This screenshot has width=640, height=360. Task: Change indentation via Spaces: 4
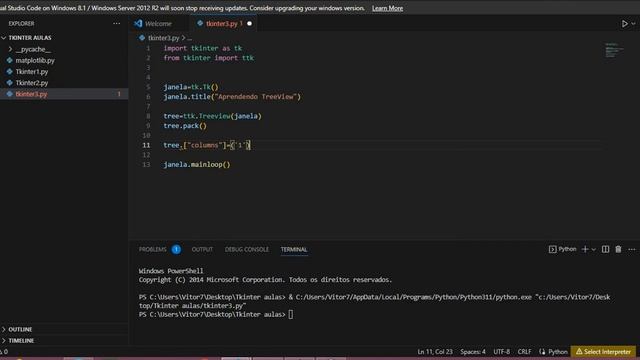click(x=473, y=352)
